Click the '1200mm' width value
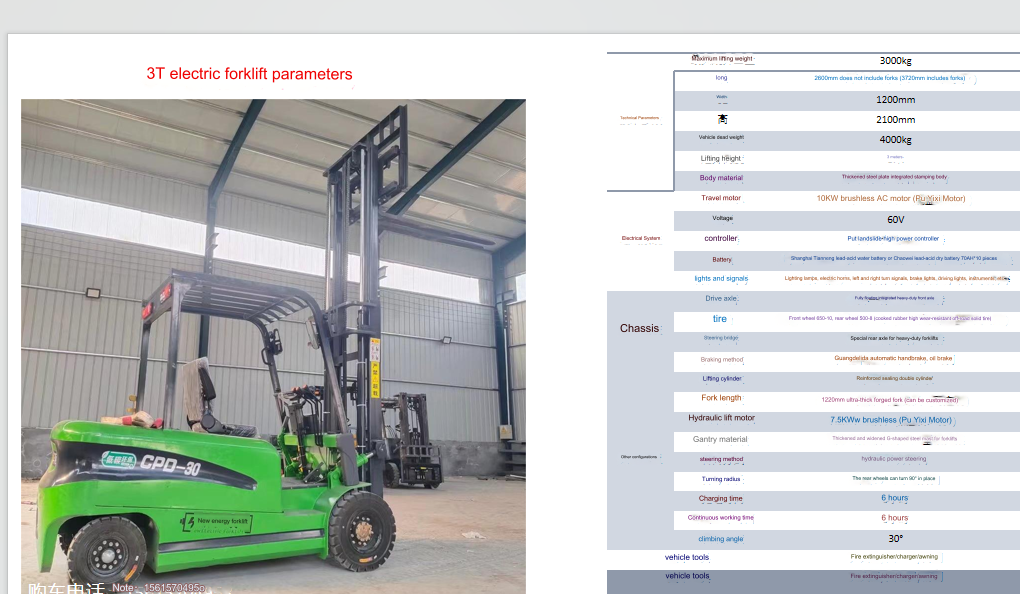This screenshot has width=1020, height=594. [x=895, y=100]
